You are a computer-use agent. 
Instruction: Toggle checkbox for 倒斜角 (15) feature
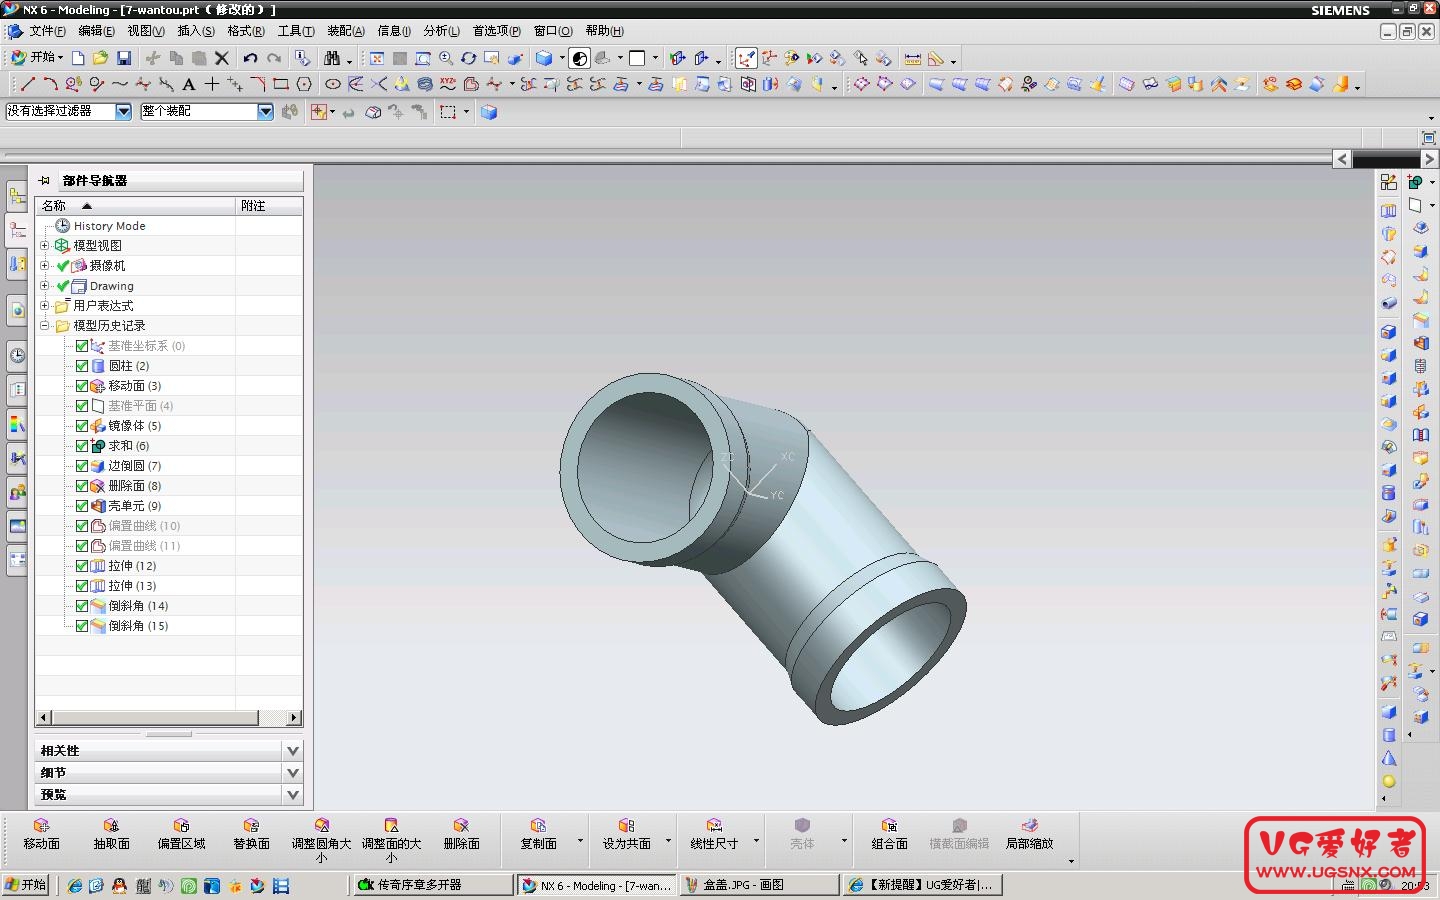(82, 626)
